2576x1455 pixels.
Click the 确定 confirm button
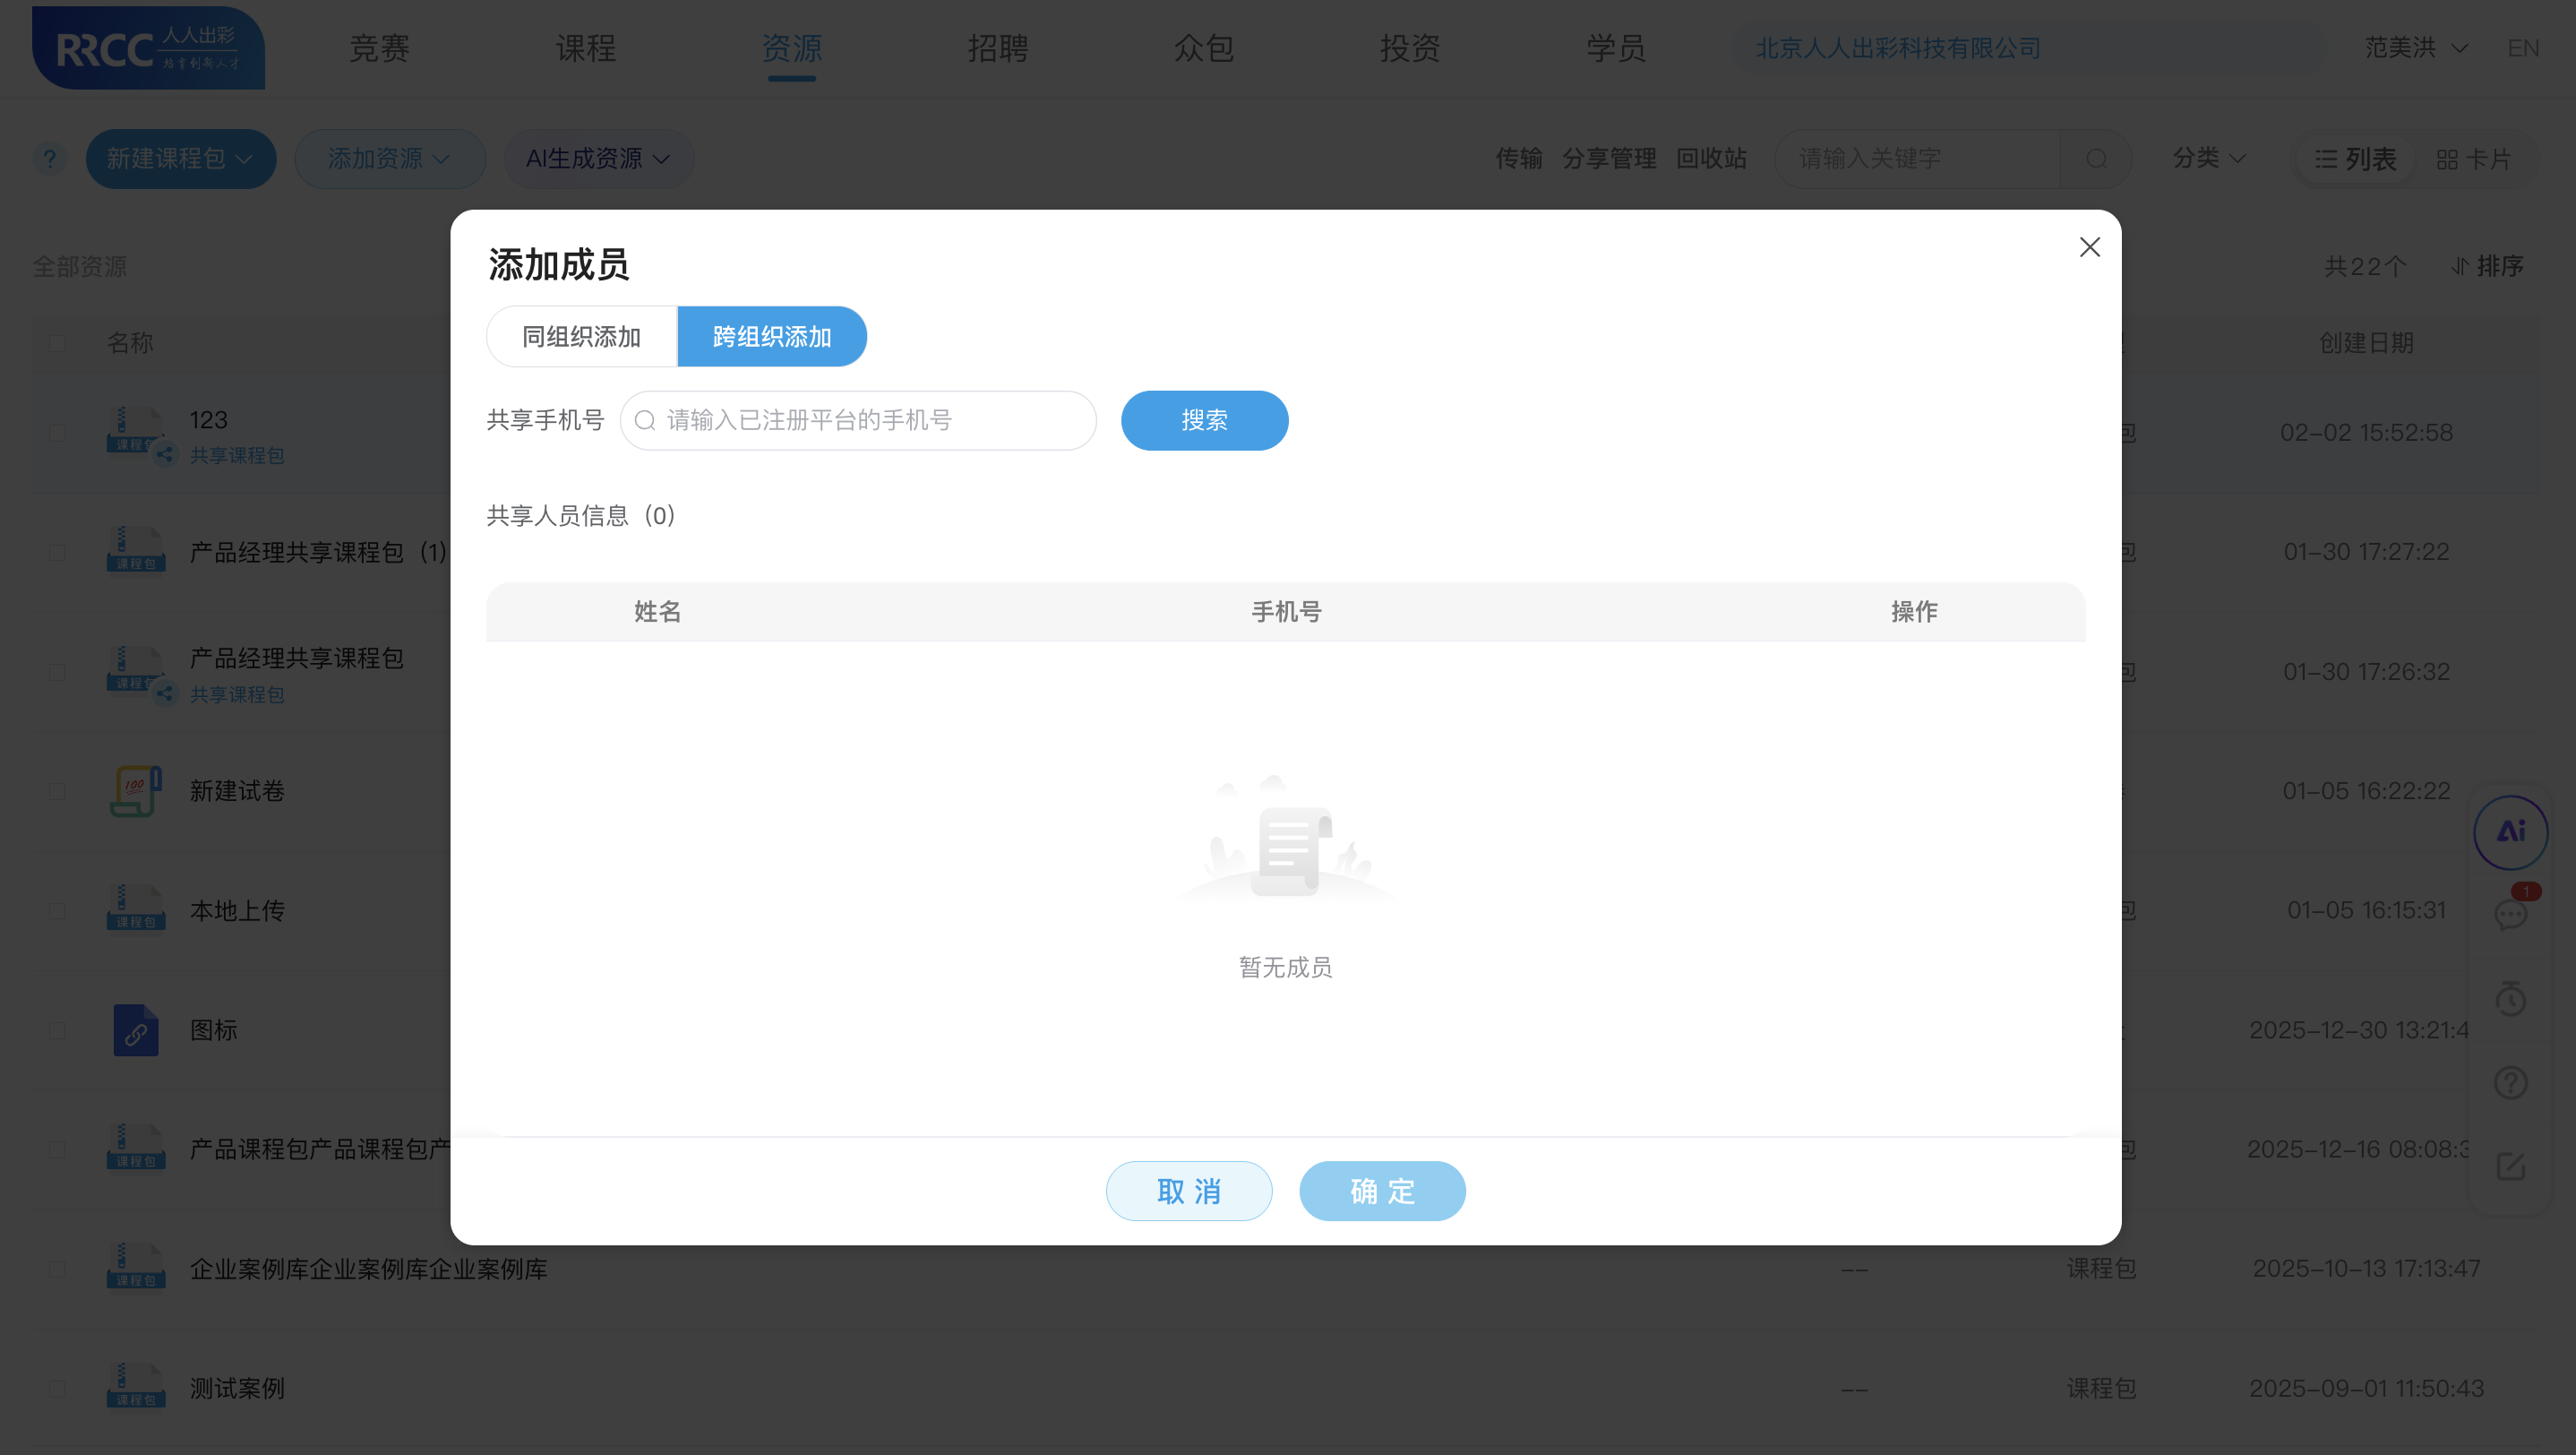click(1383, 1191)
